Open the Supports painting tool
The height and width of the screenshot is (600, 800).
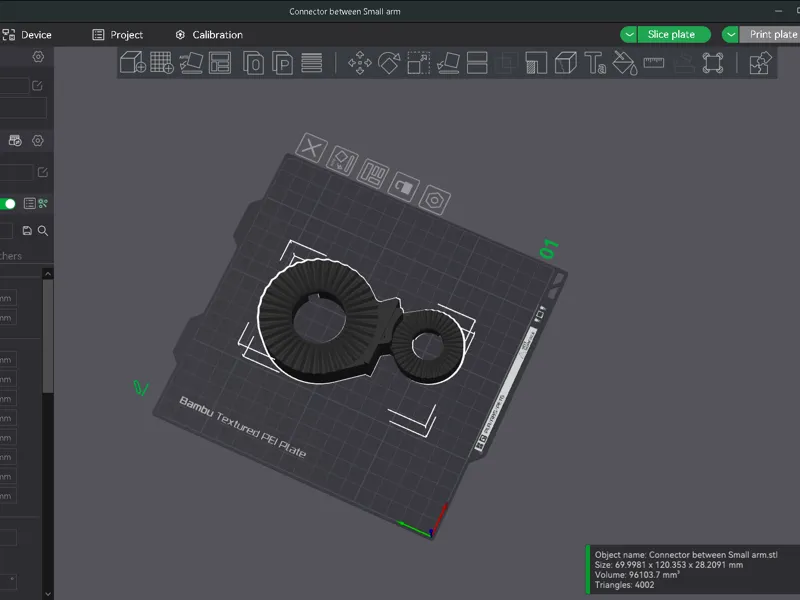(x=536, y=63)
